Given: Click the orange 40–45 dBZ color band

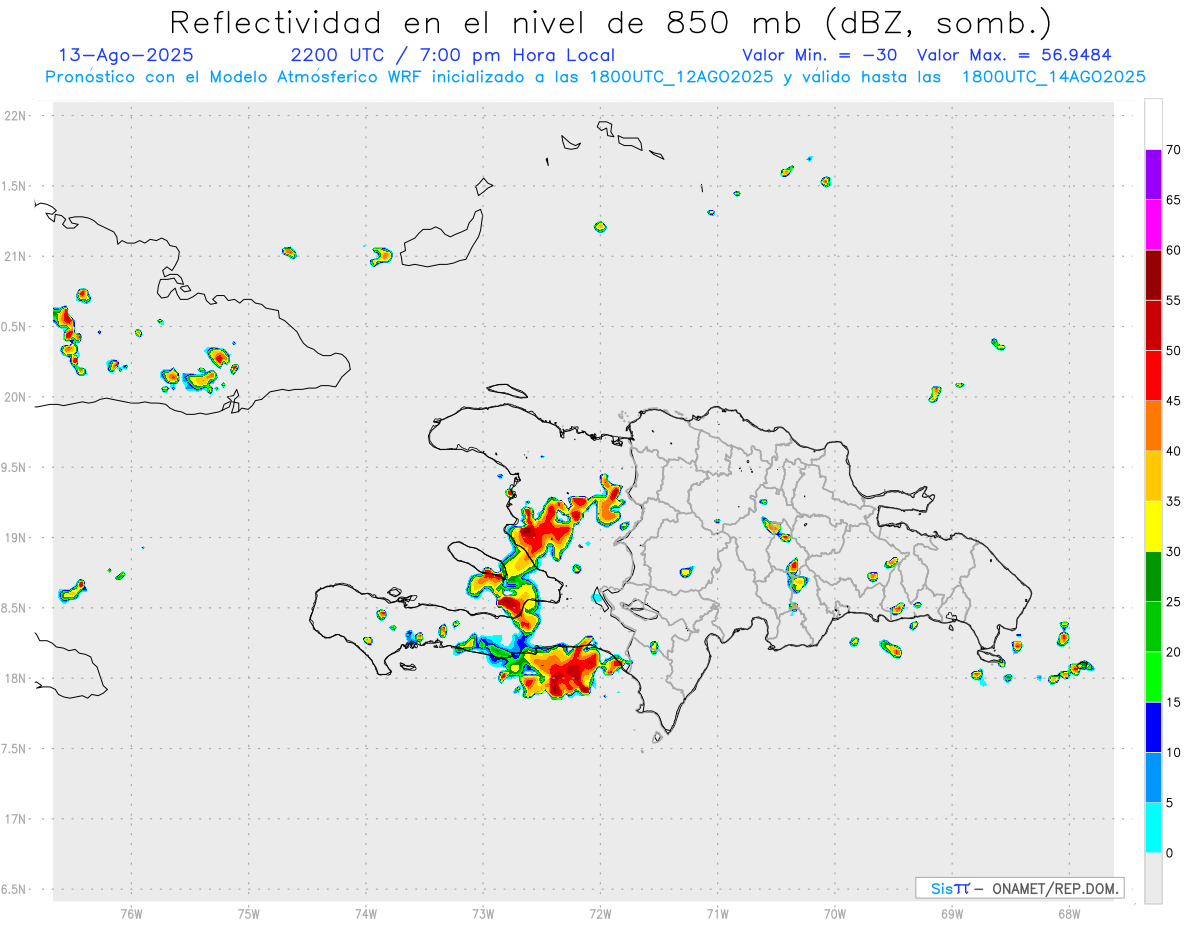Looking at the screenshot, I should pos(1154,426).
